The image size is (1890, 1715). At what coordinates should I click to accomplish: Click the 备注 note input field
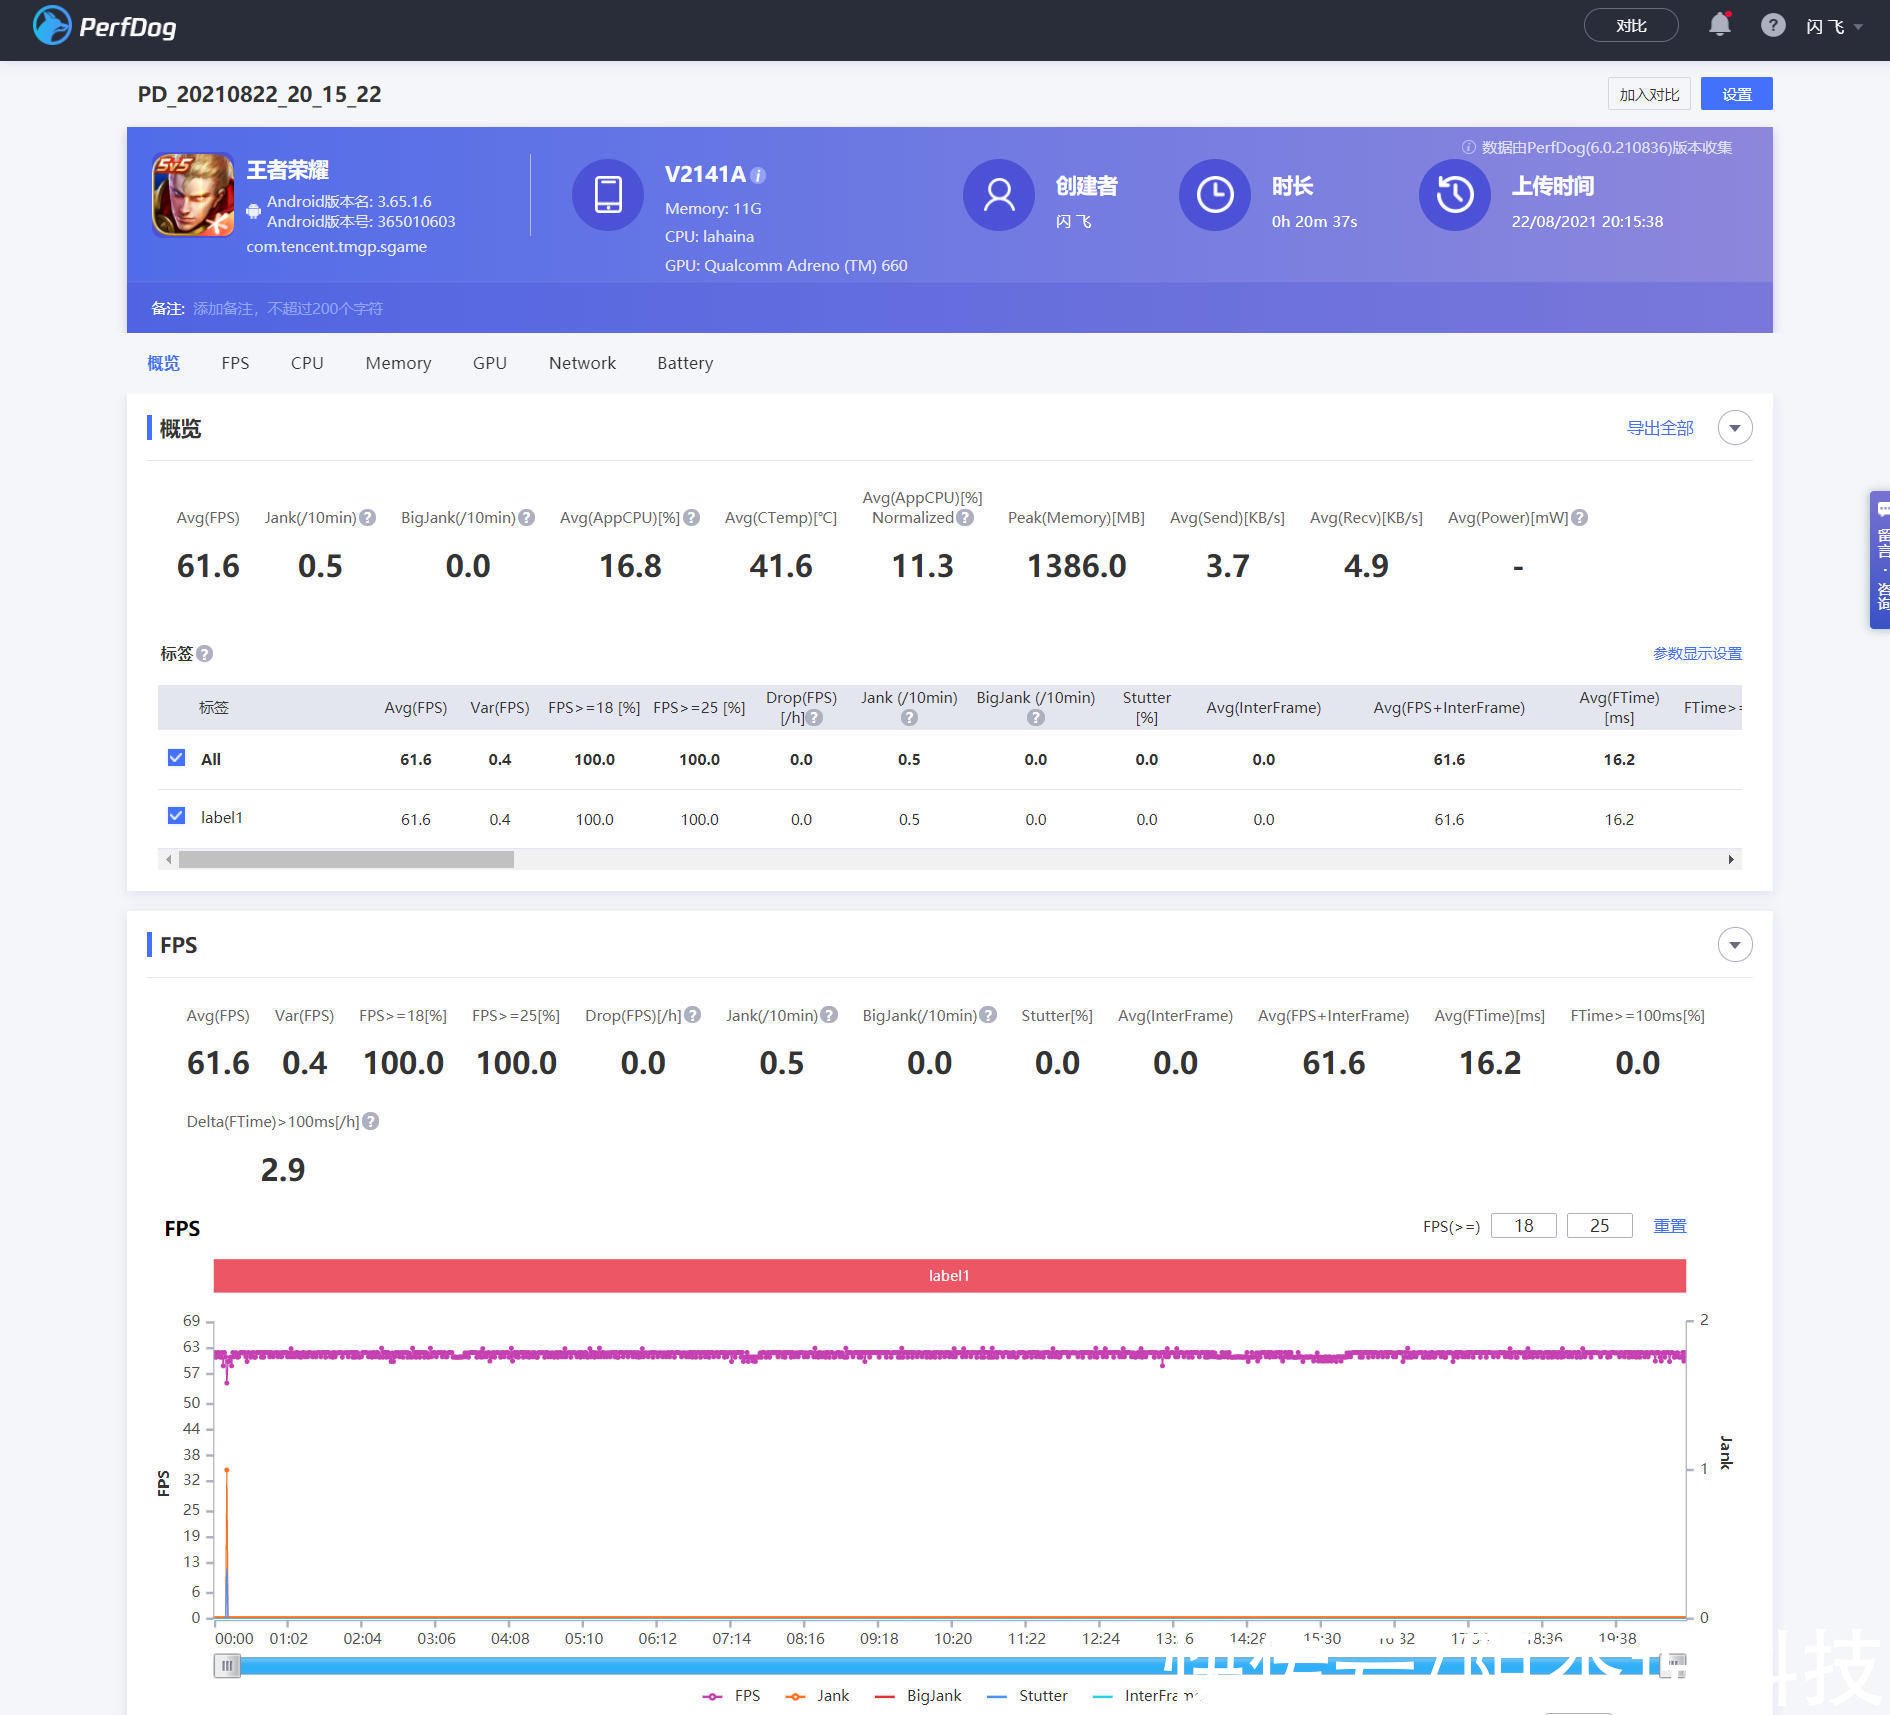(x=288, y=309)
